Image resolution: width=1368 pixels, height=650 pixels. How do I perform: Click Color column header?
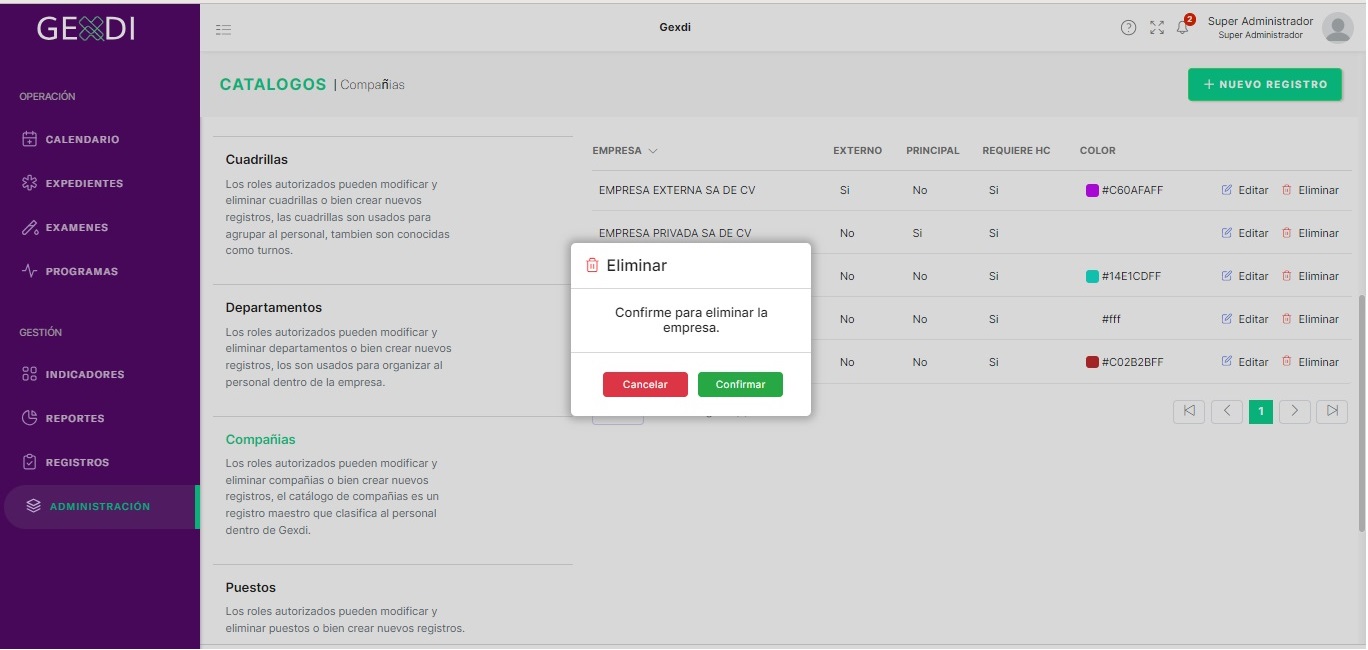click(1098, 151)
